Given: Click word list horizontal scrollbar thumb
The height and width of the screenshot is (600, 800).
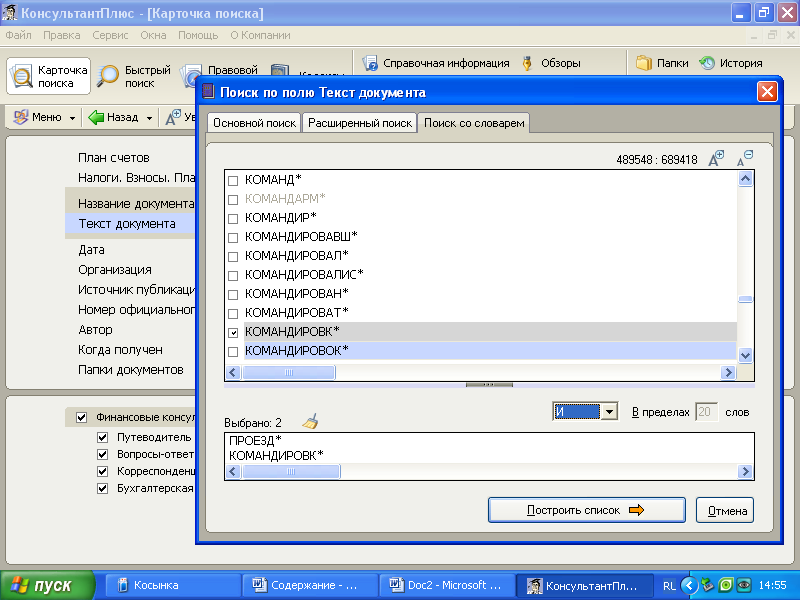Looking at the screenshot, I should (289, 372).
